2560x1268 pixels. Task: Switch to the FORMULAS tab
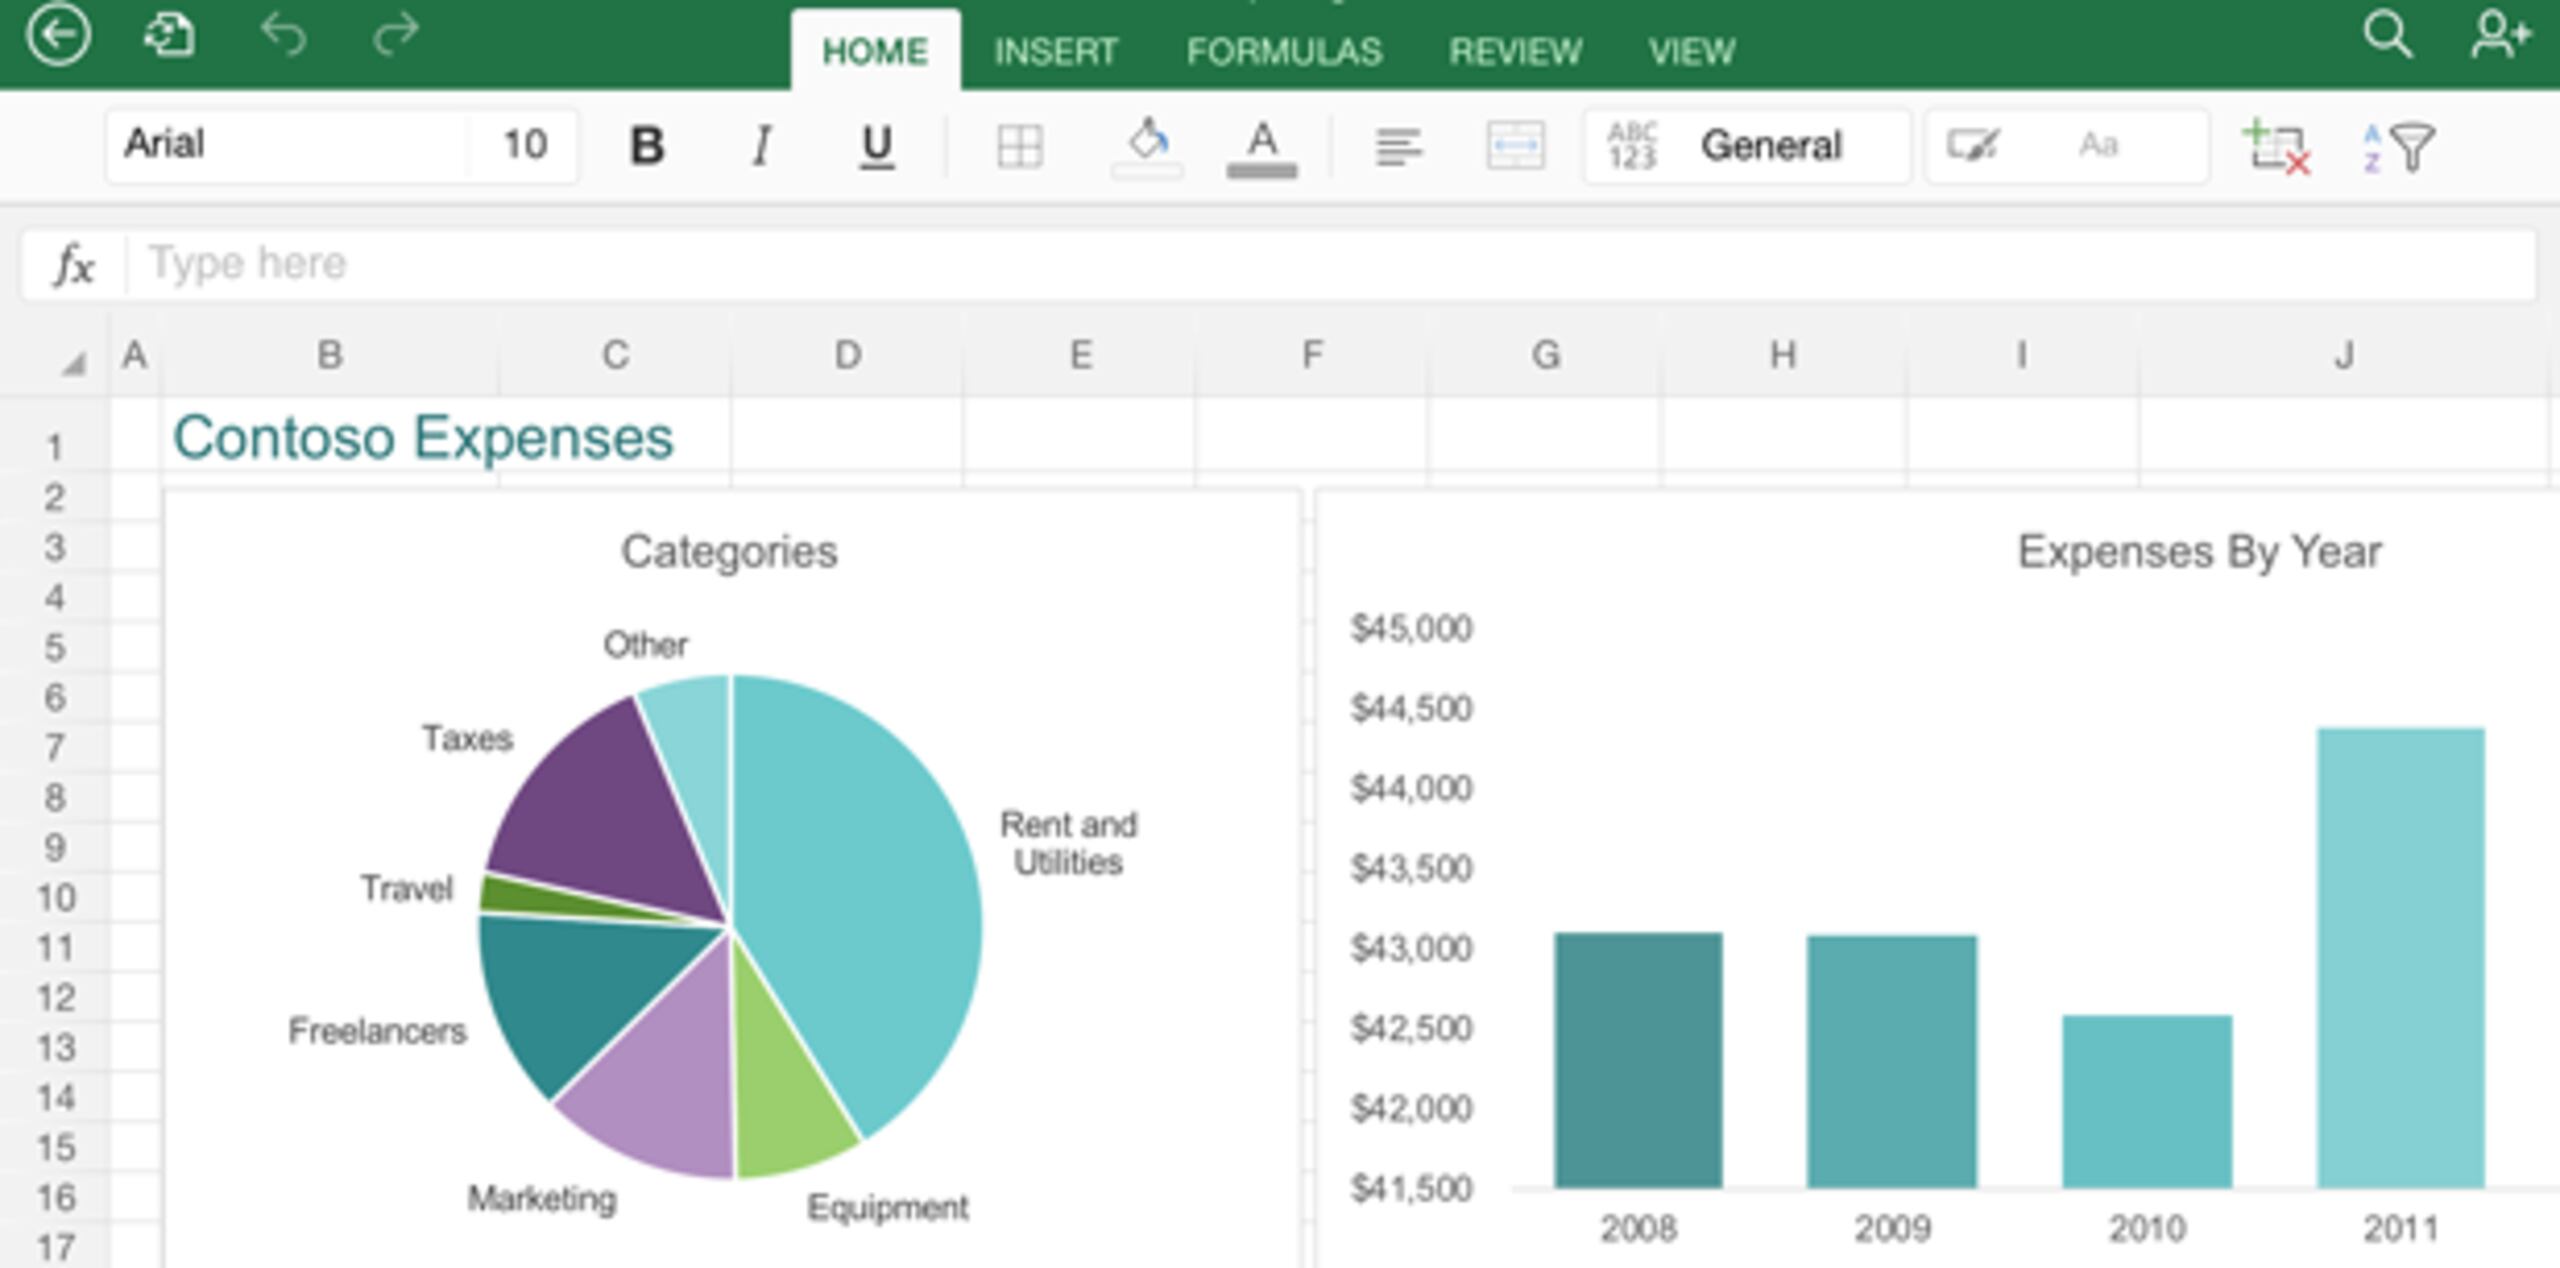[x=1284, y=51]
